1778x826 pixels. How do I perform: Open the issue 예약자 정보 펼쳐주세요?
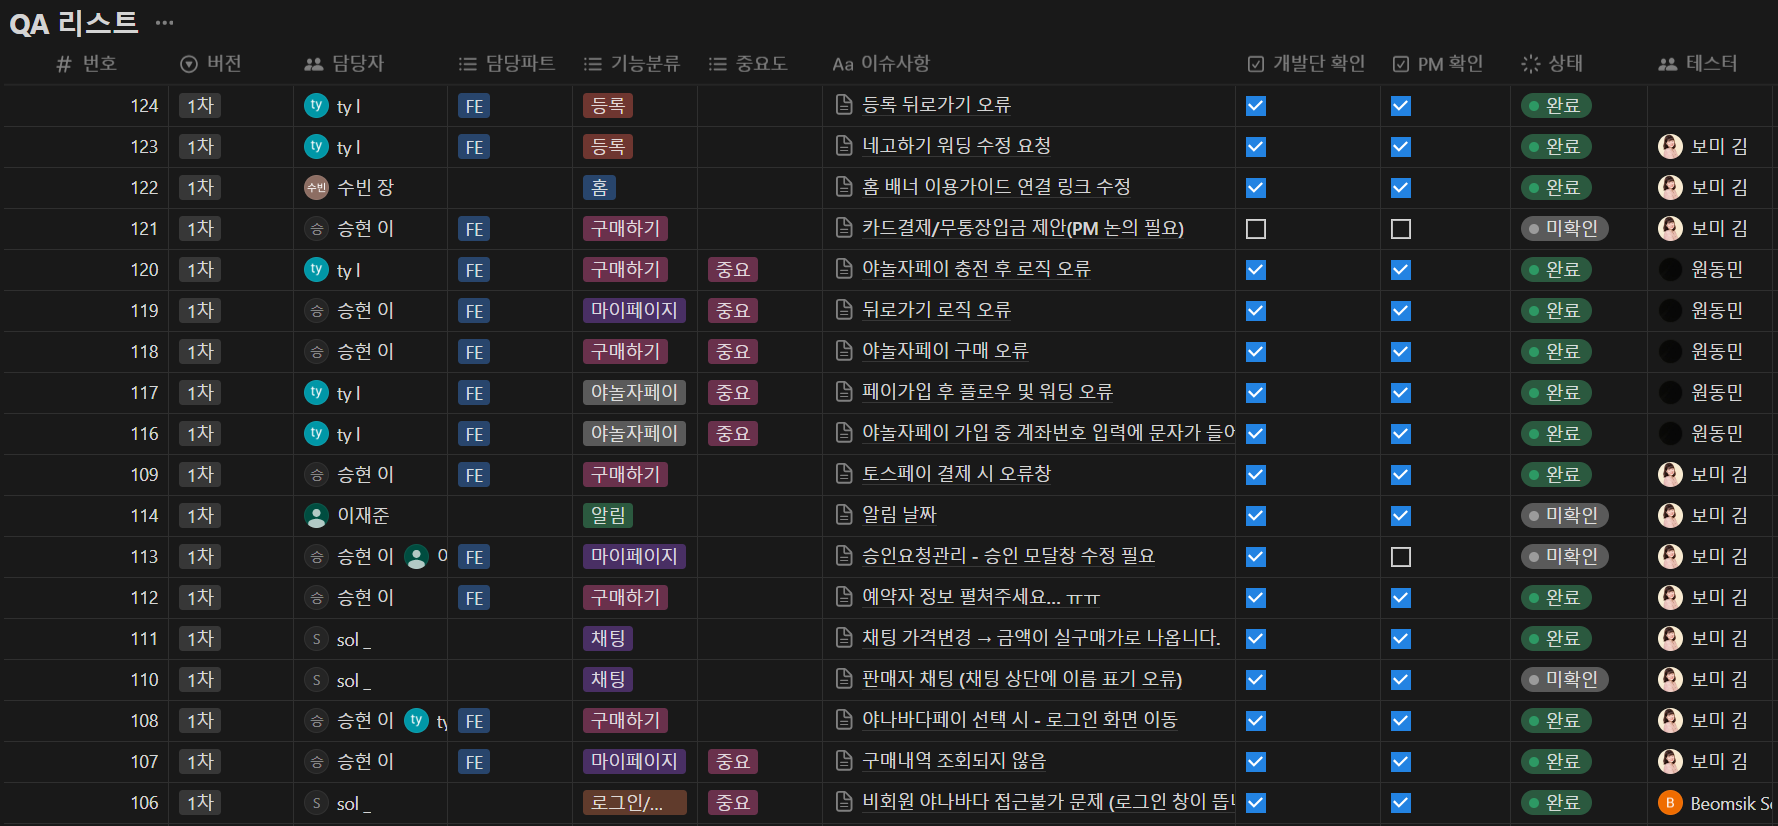point(981,597)
